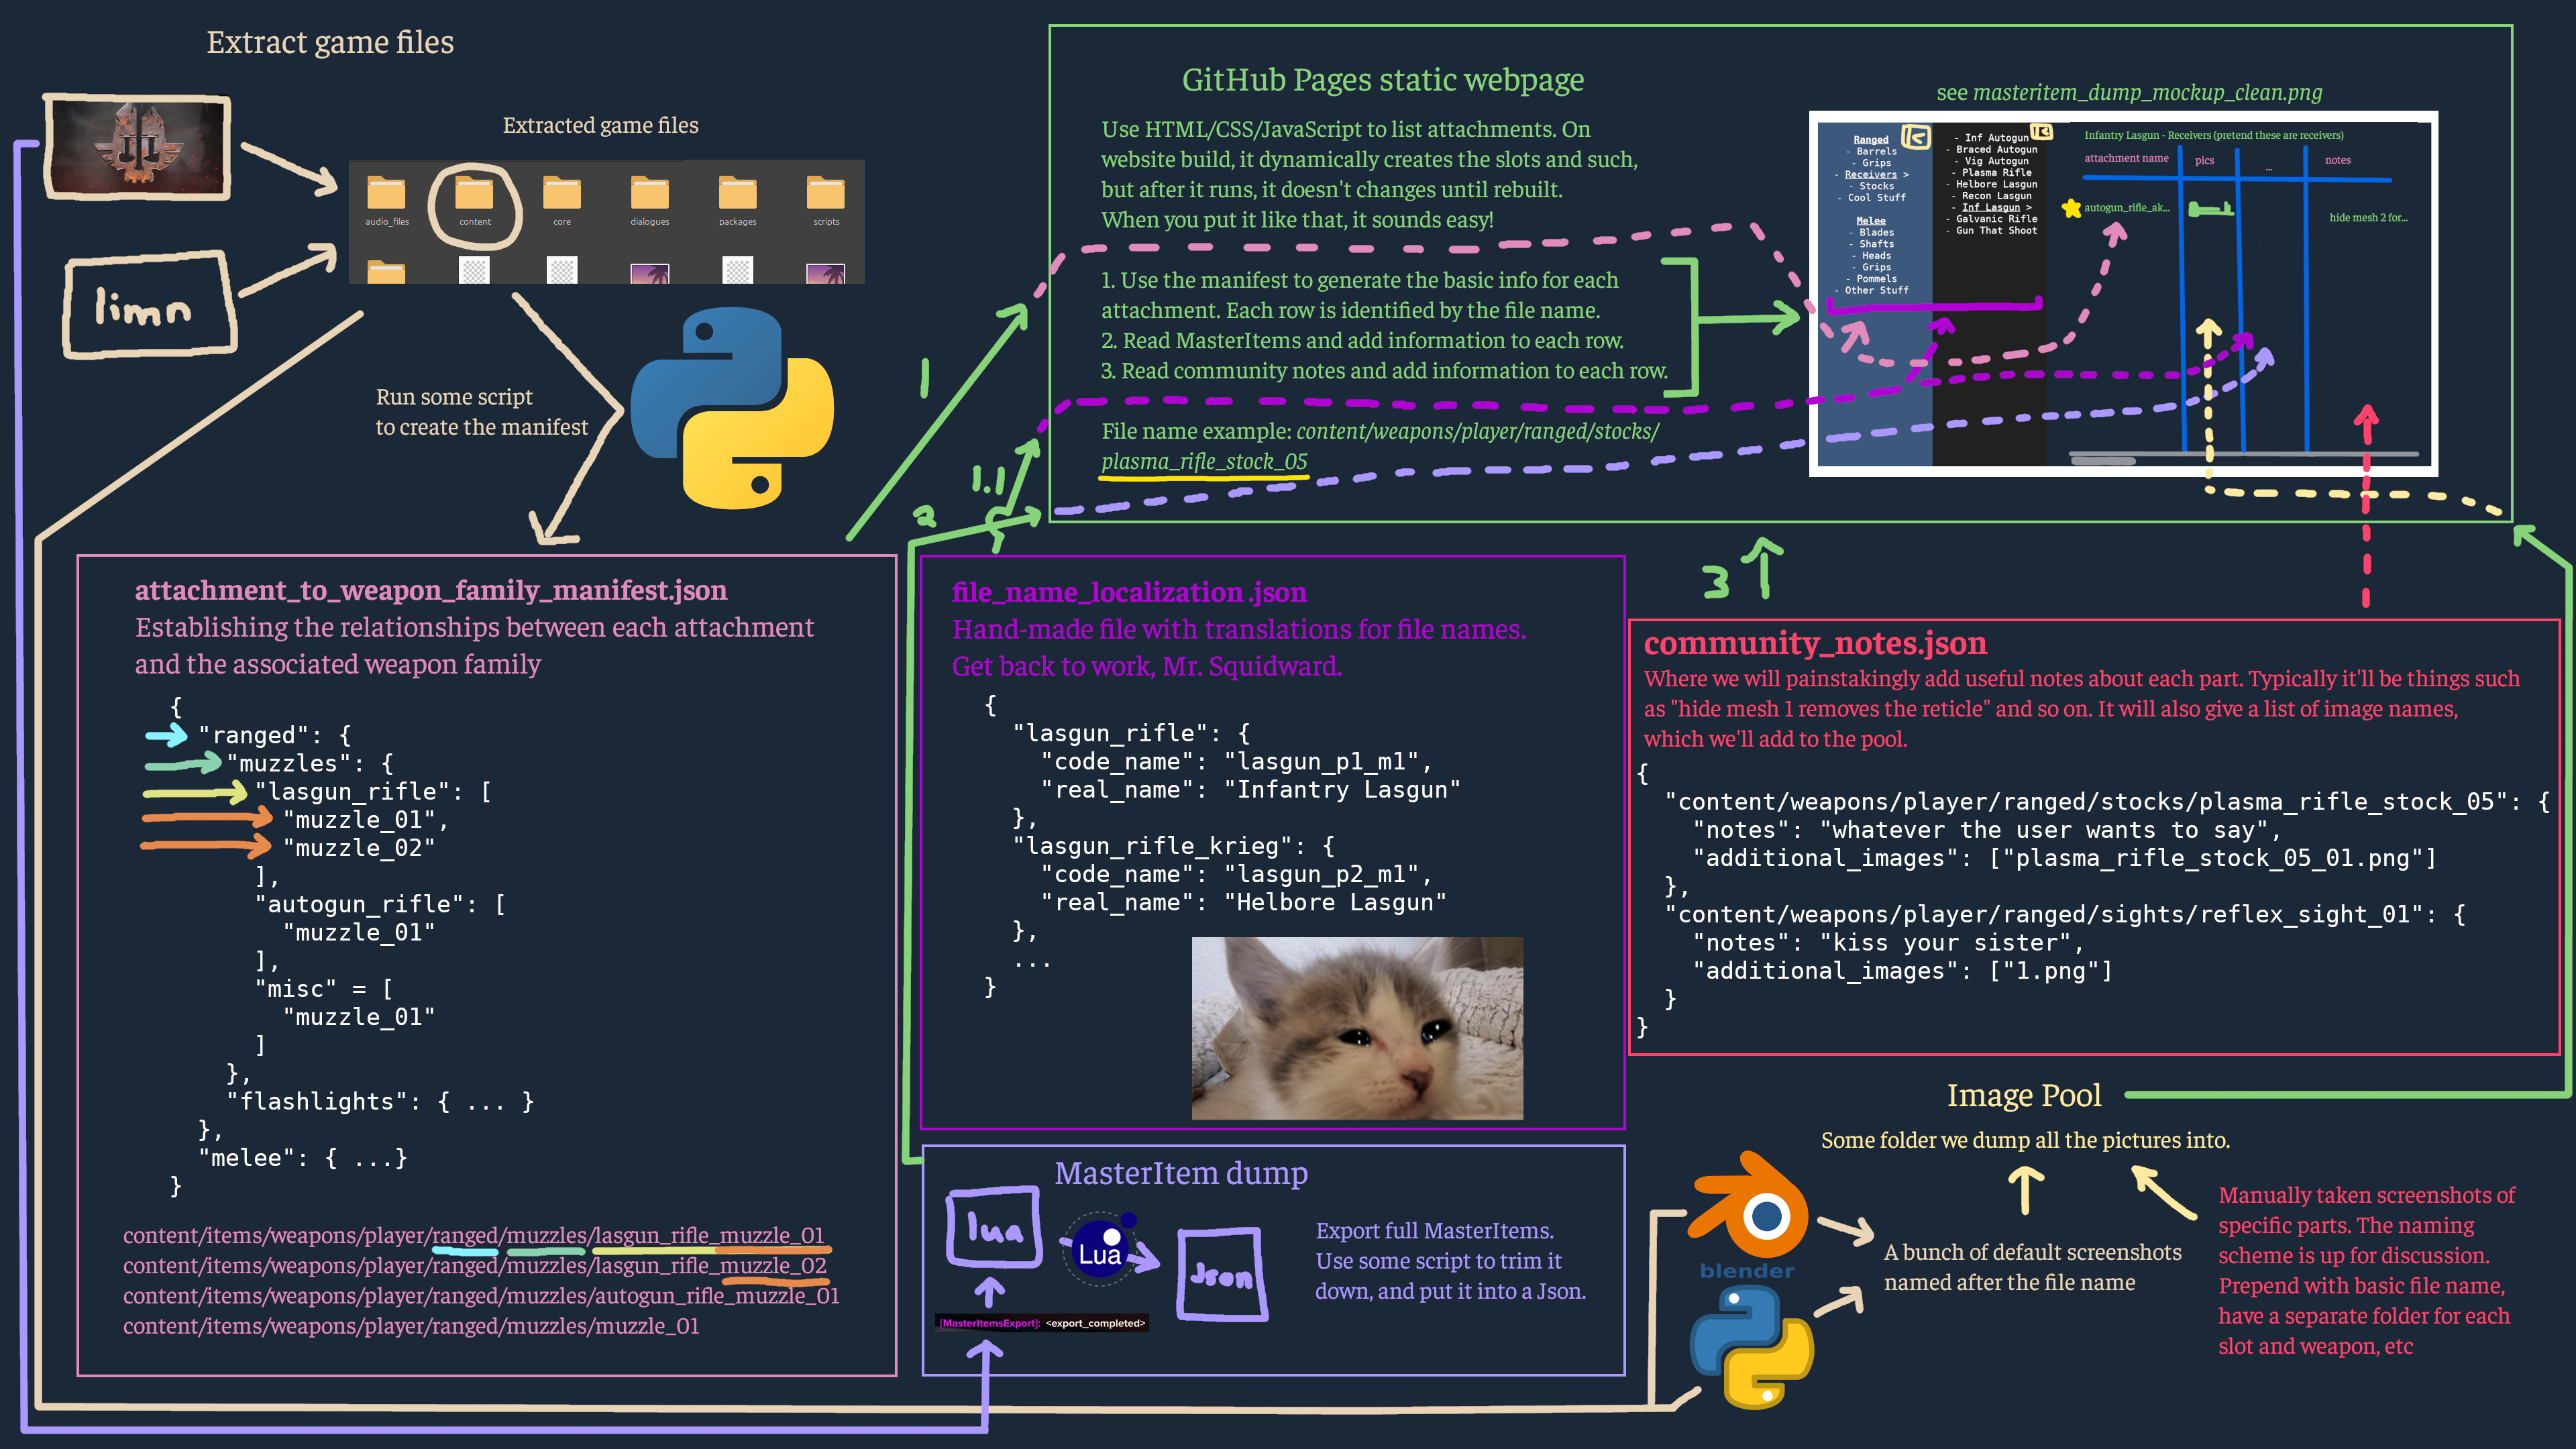The image size is (2576, 1449).
Task: Click the green gun picture in the pics column
Action: point(2211,209)
